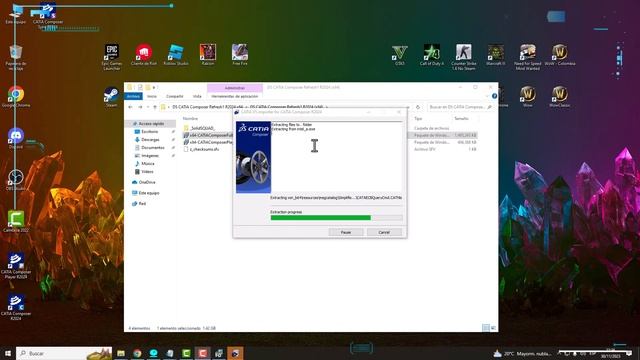This screenshot has height=360, width=640.
Task: Select the Administrar contextual tab
Action: click(x=235, y=88)
